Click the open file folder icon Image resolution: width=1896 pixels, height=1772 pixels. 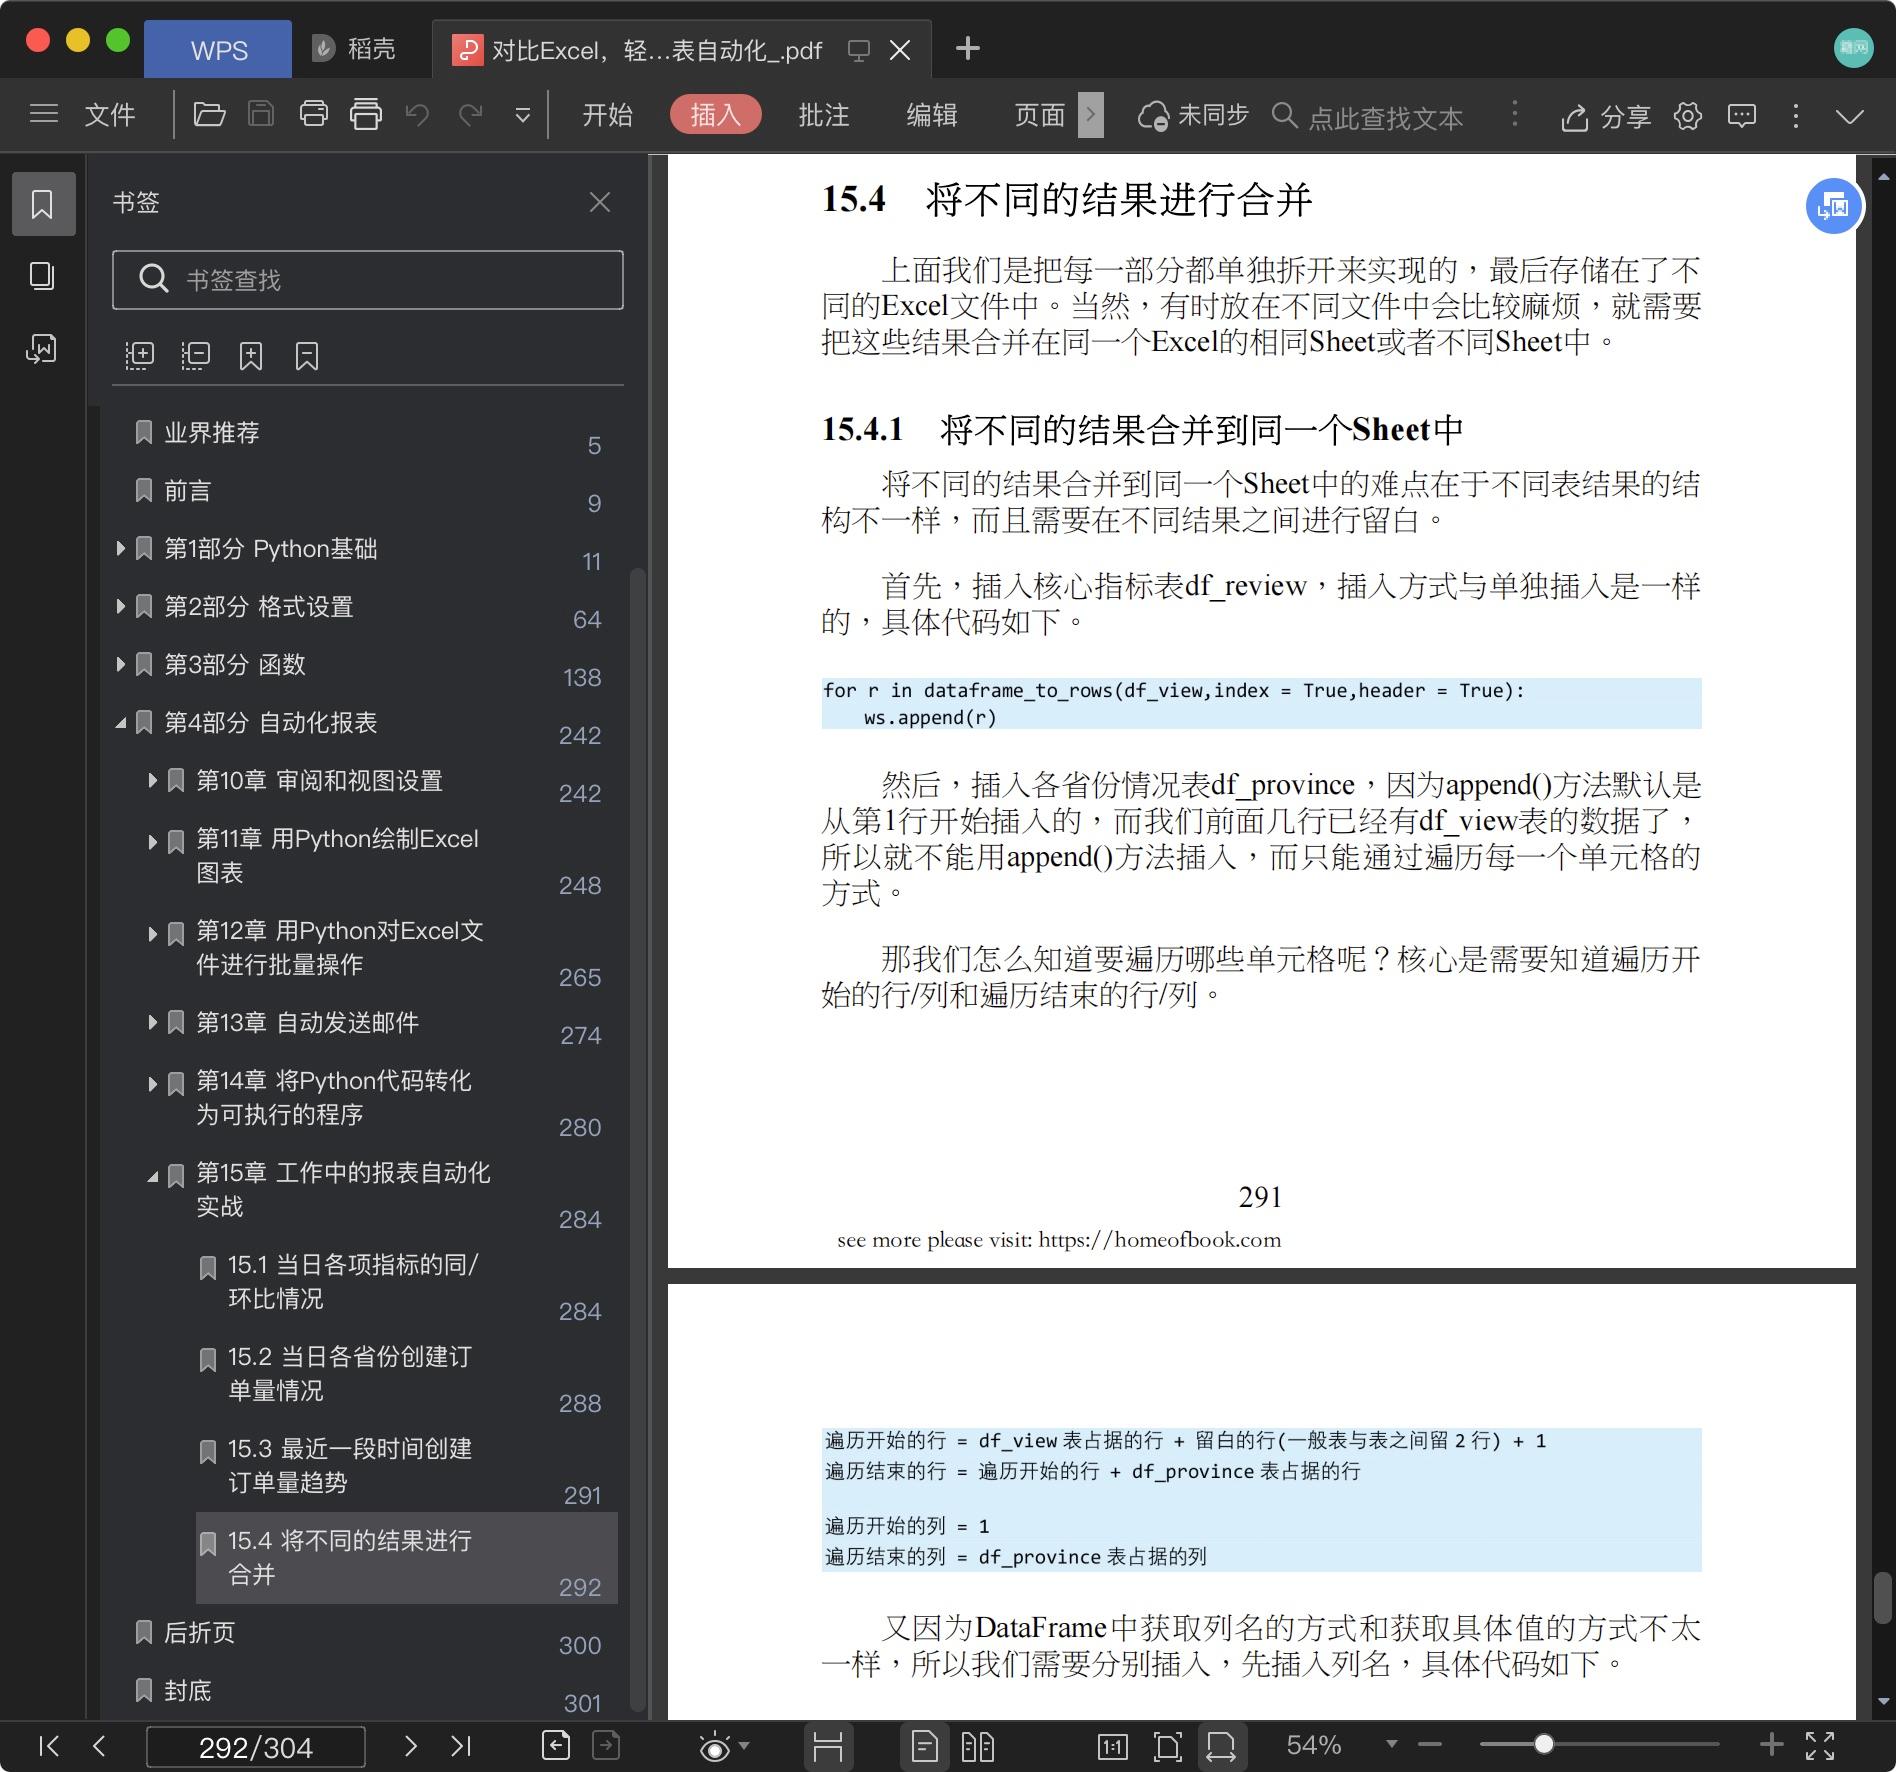tap(208, 115)
